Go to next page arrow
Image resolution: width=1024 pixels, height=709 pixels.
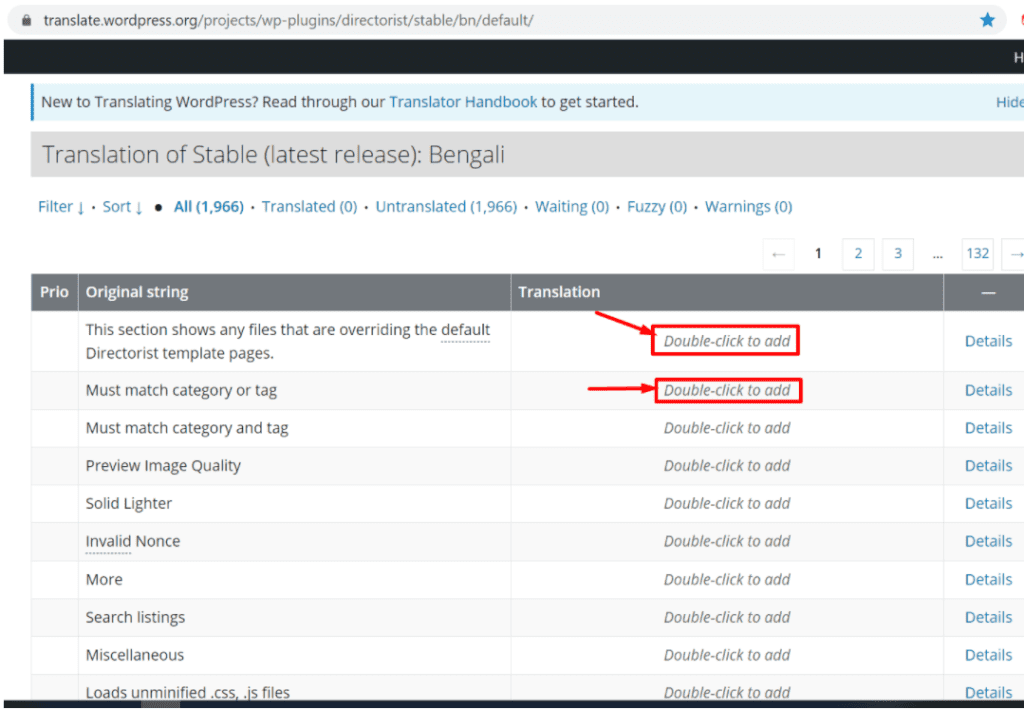pos(1014,254)
